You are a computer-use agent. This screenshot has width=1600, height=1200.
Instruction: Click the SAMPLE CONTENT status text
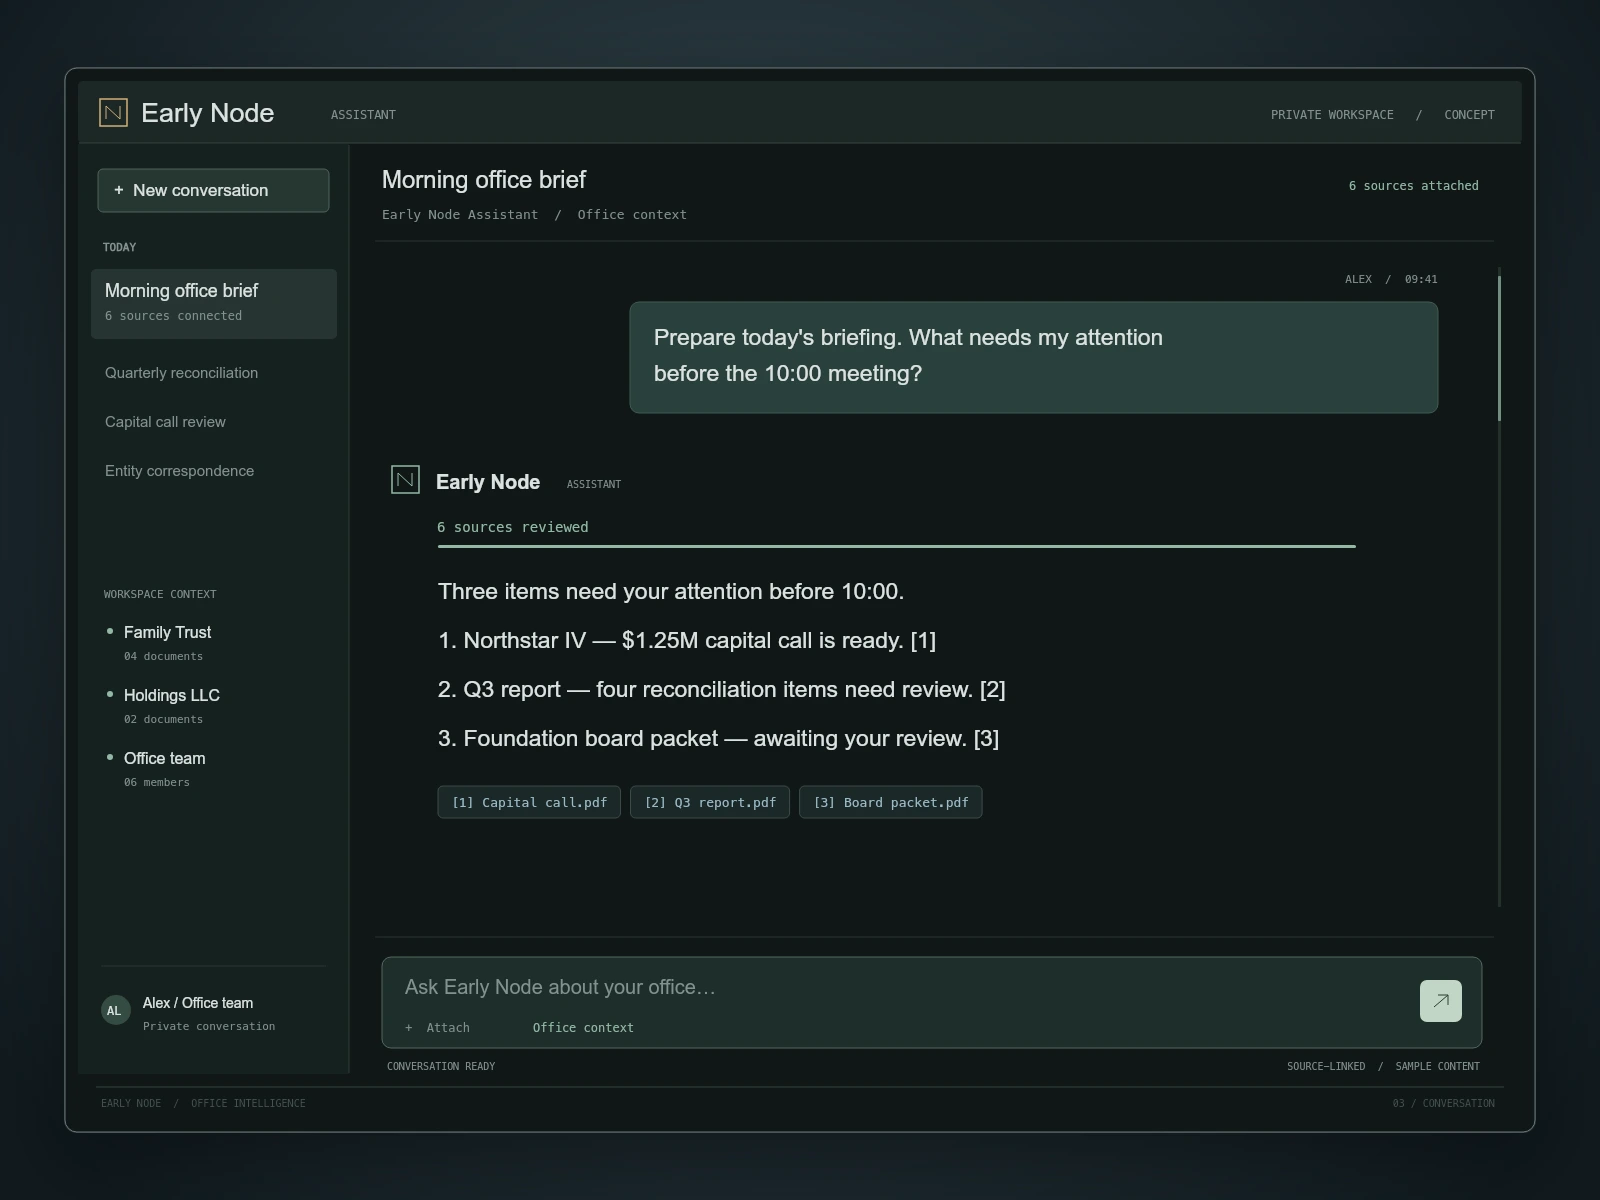pyautogui.click(x=1437, y=1066)
